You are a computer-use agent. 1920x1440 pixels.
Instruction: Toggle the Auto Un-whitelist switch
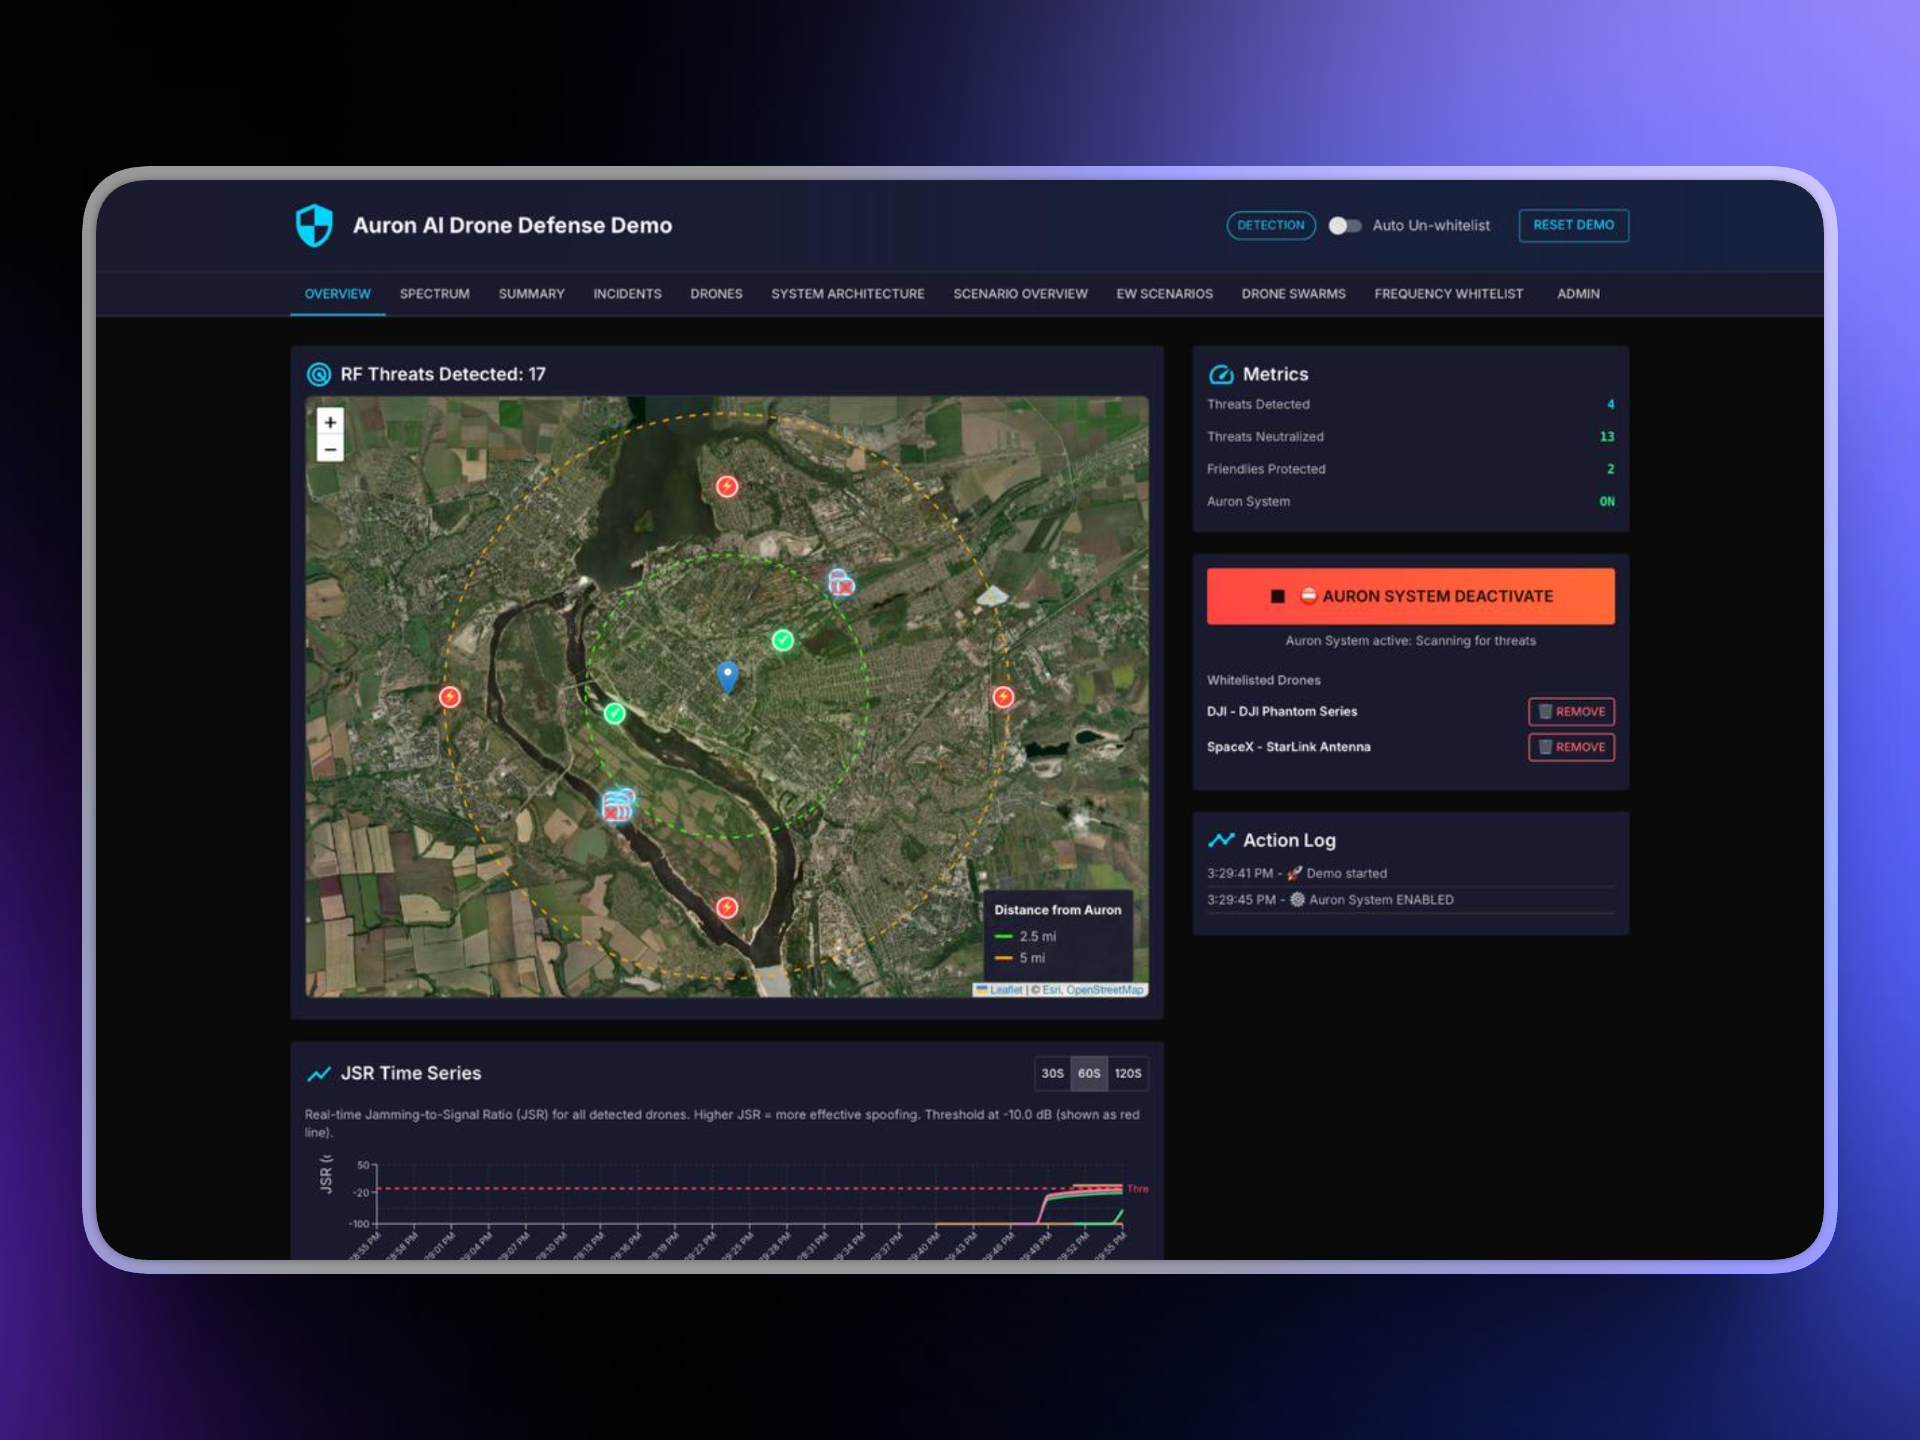1344,226
